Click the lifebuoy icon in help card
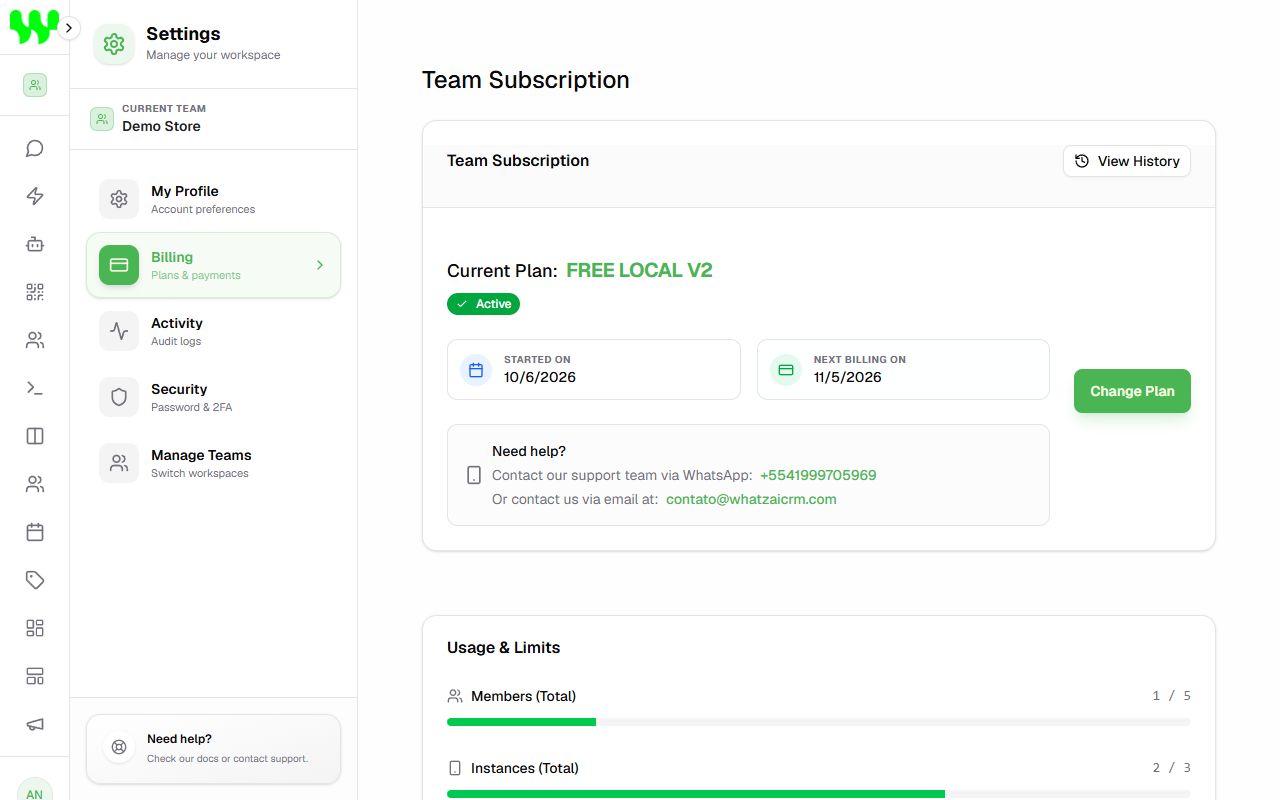This screenshot has width=1280, height=800. [x=119, y=747]
